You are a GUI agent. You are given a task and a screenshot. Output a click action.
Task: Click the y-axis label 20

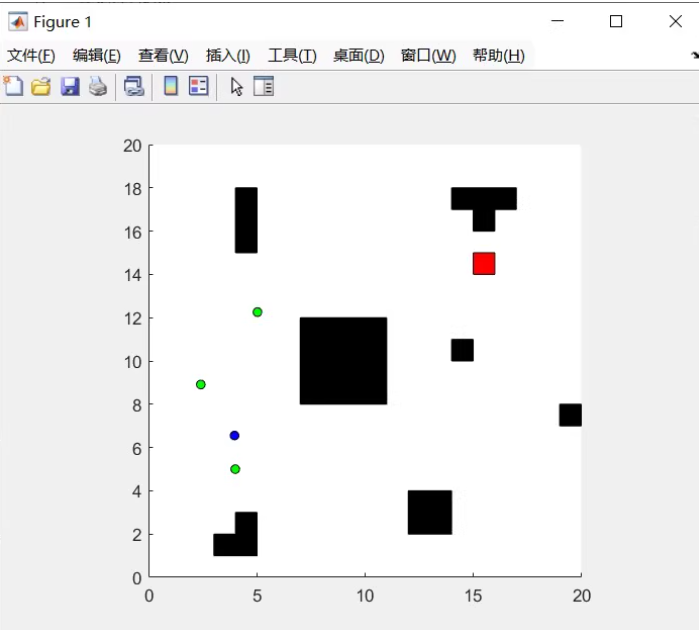tap(132, 146)
